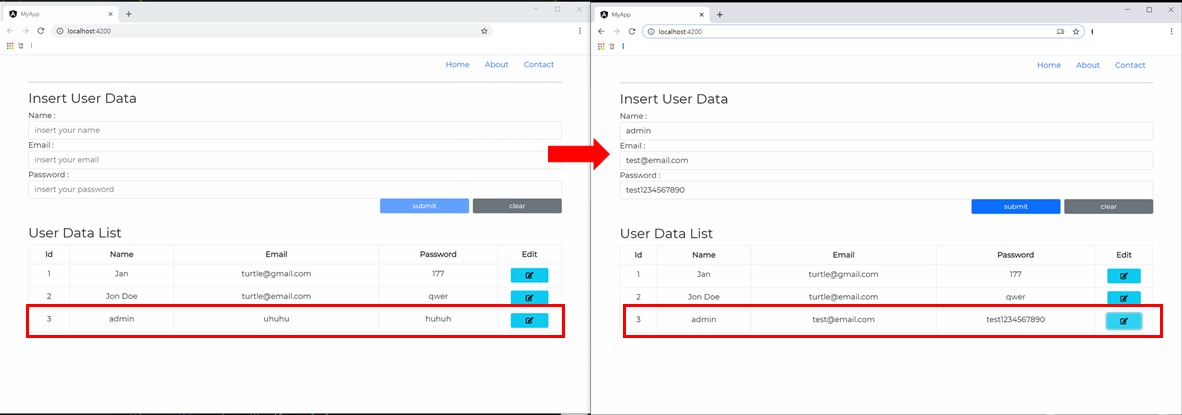
Task: Focus Name field containing admin
Action: (886, 131)
